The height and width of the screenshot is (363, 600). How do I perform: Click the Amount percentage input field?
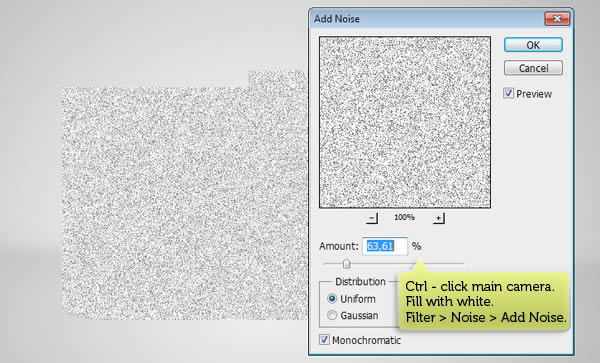(385, 246)
